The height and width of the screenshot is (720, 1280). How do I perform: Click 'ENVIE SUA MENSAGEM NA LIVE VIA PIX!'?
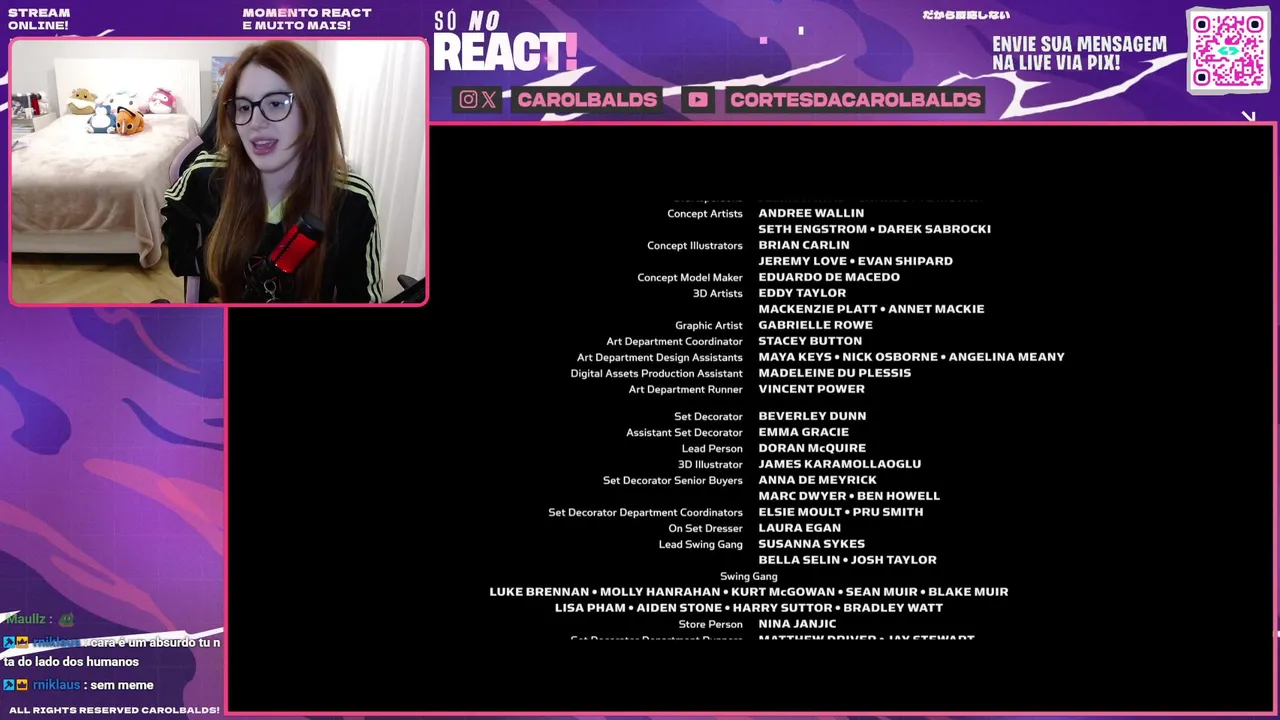[x=1079, y=54]
